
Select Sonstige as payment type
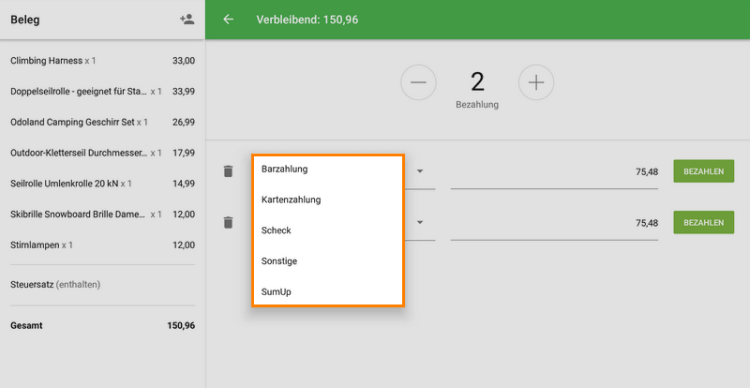click(x=328, y=261)
